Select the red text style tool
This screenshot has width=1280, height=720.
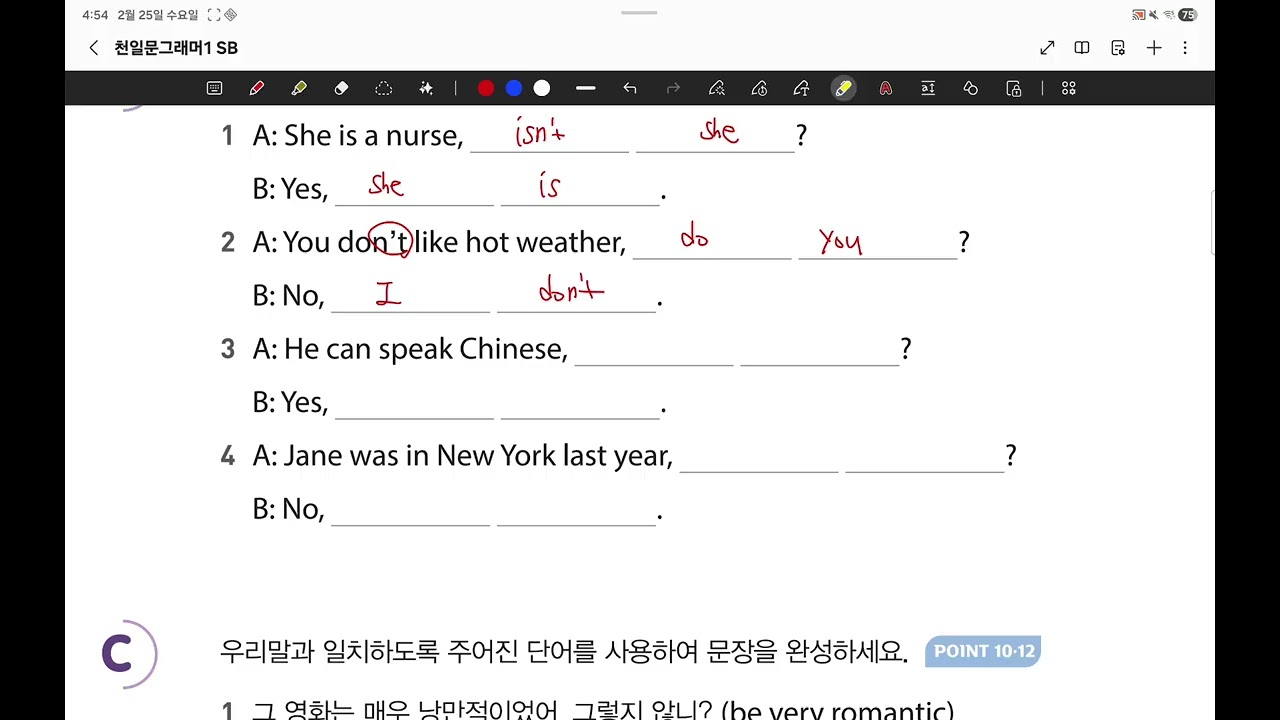click(886, 89)
